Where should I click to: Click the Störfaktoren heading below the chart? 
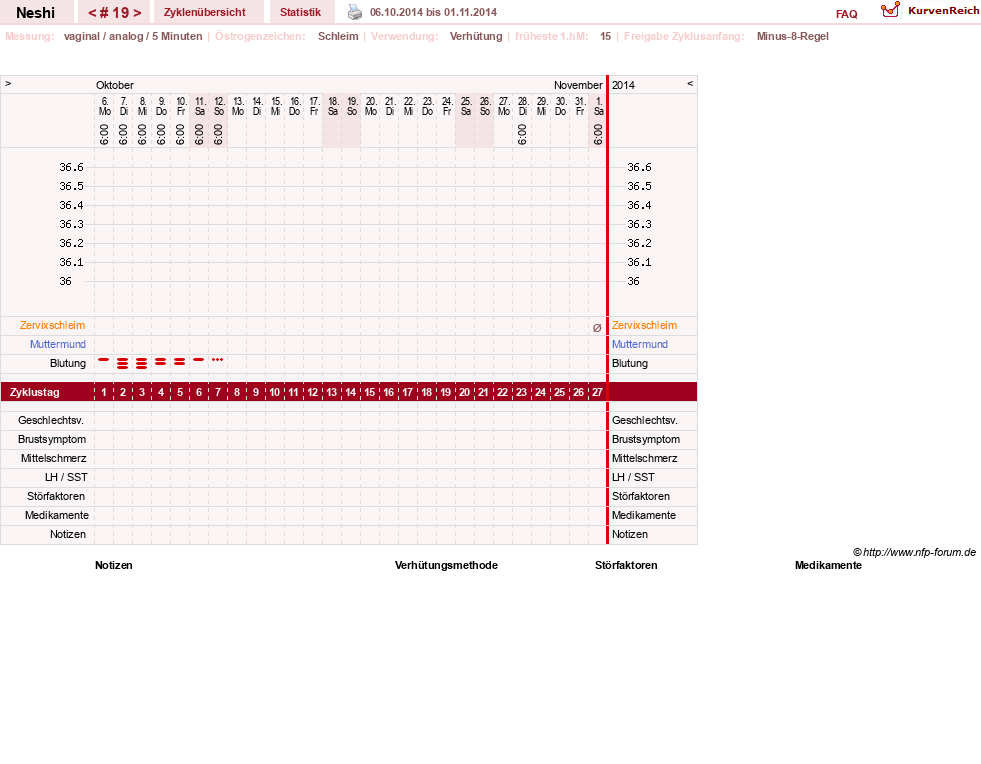(x=626, y=565)
